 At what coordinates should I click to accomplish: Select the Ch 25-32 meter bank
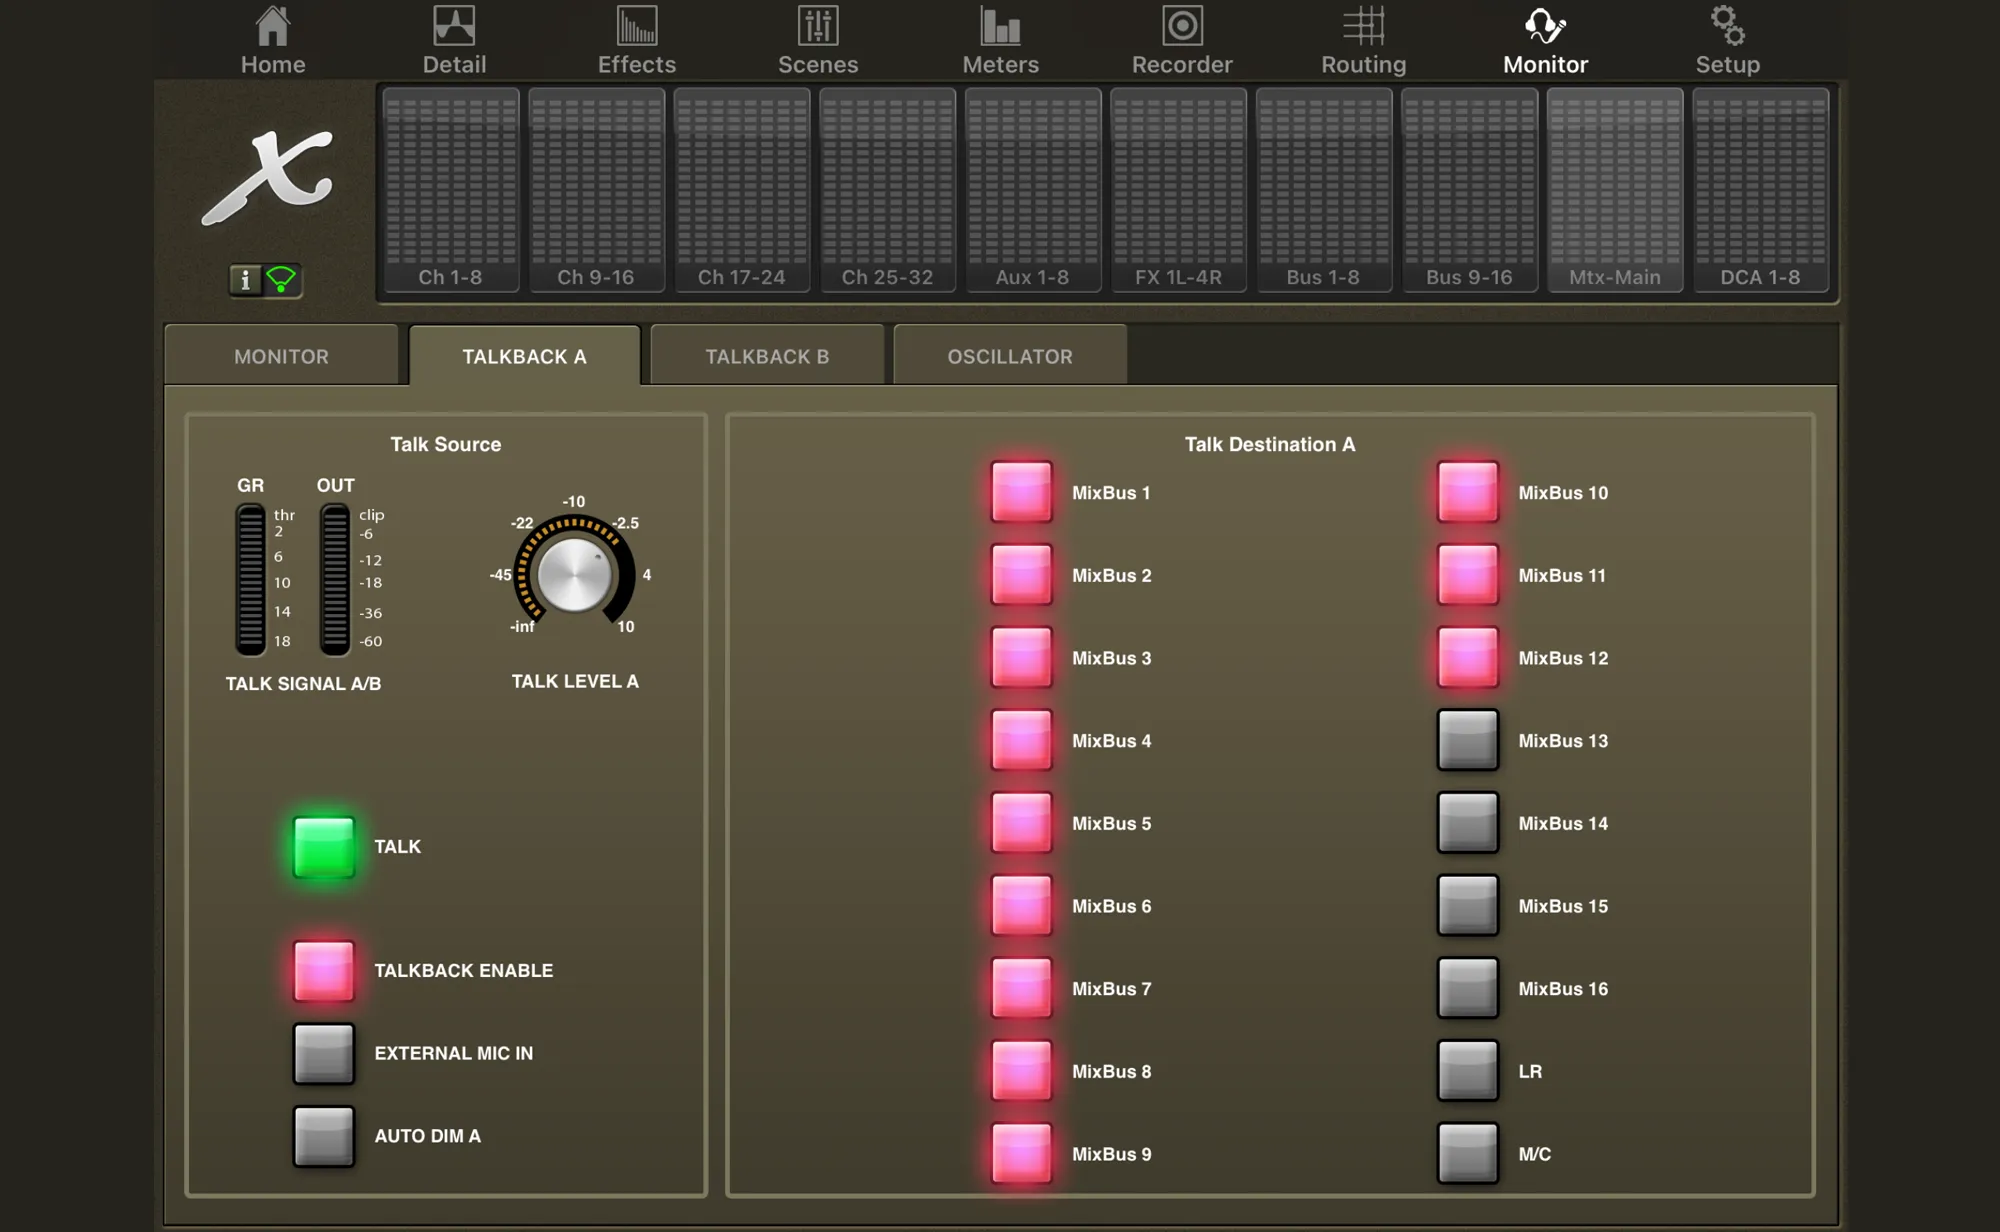coord(887,190)
